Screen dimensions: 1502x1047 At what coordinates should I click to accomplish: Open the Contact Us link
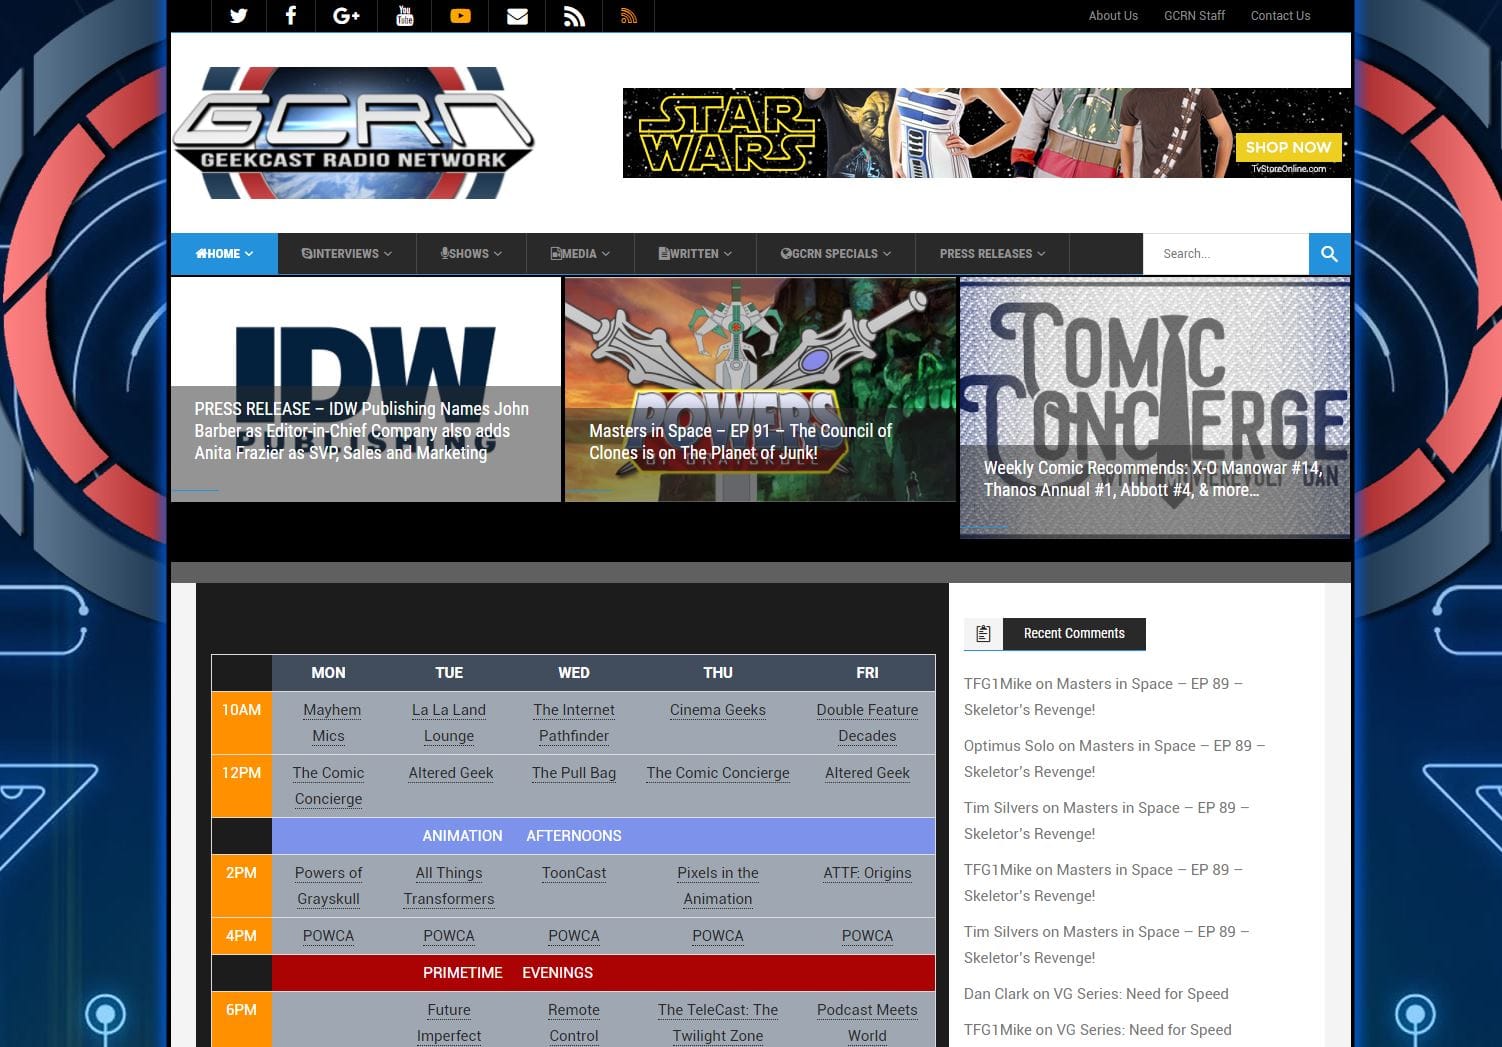(x=1280, y=16)
